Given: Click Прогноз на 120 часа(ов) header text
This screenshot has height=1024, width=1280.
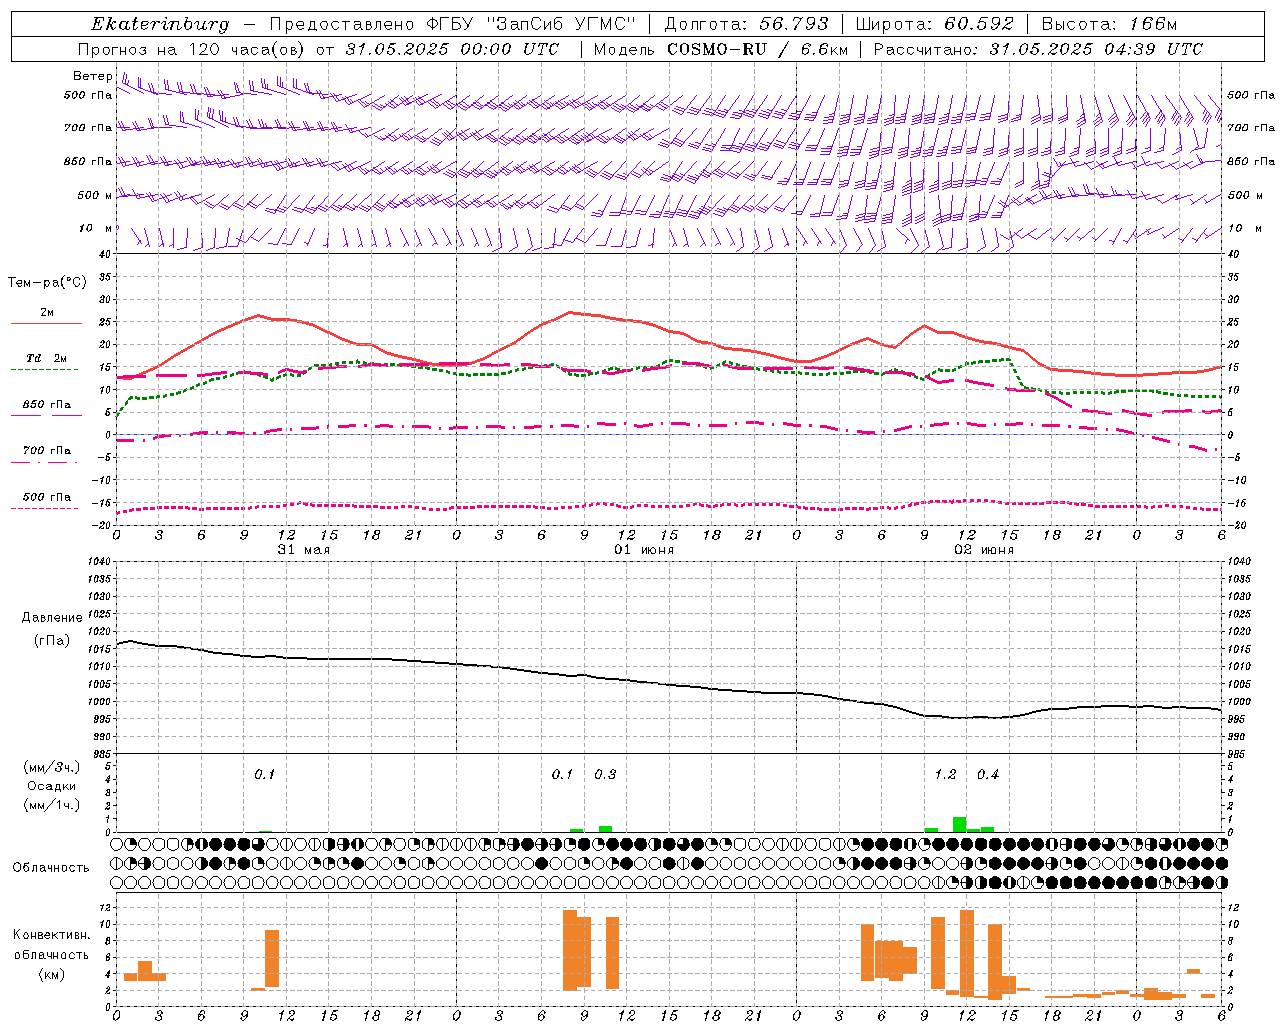Looking at the screenshot, I should coord(191,49).
